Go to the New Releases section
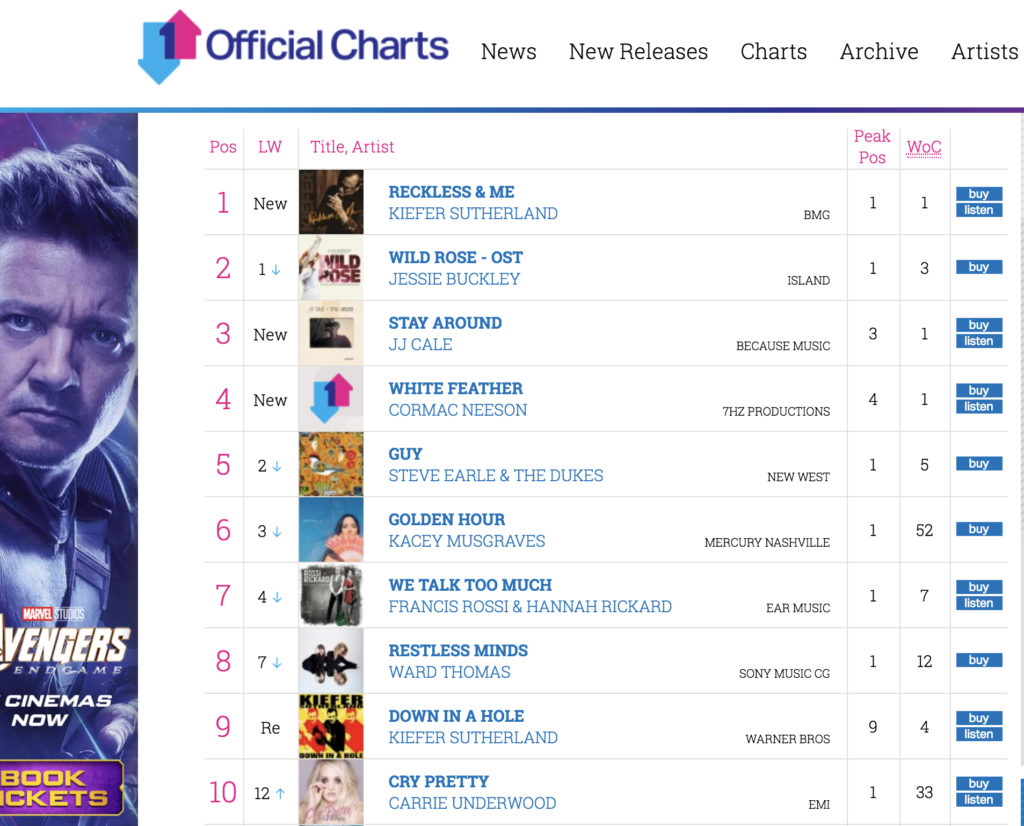This screenshot has width=1024, height=826. tap(638, 51)
